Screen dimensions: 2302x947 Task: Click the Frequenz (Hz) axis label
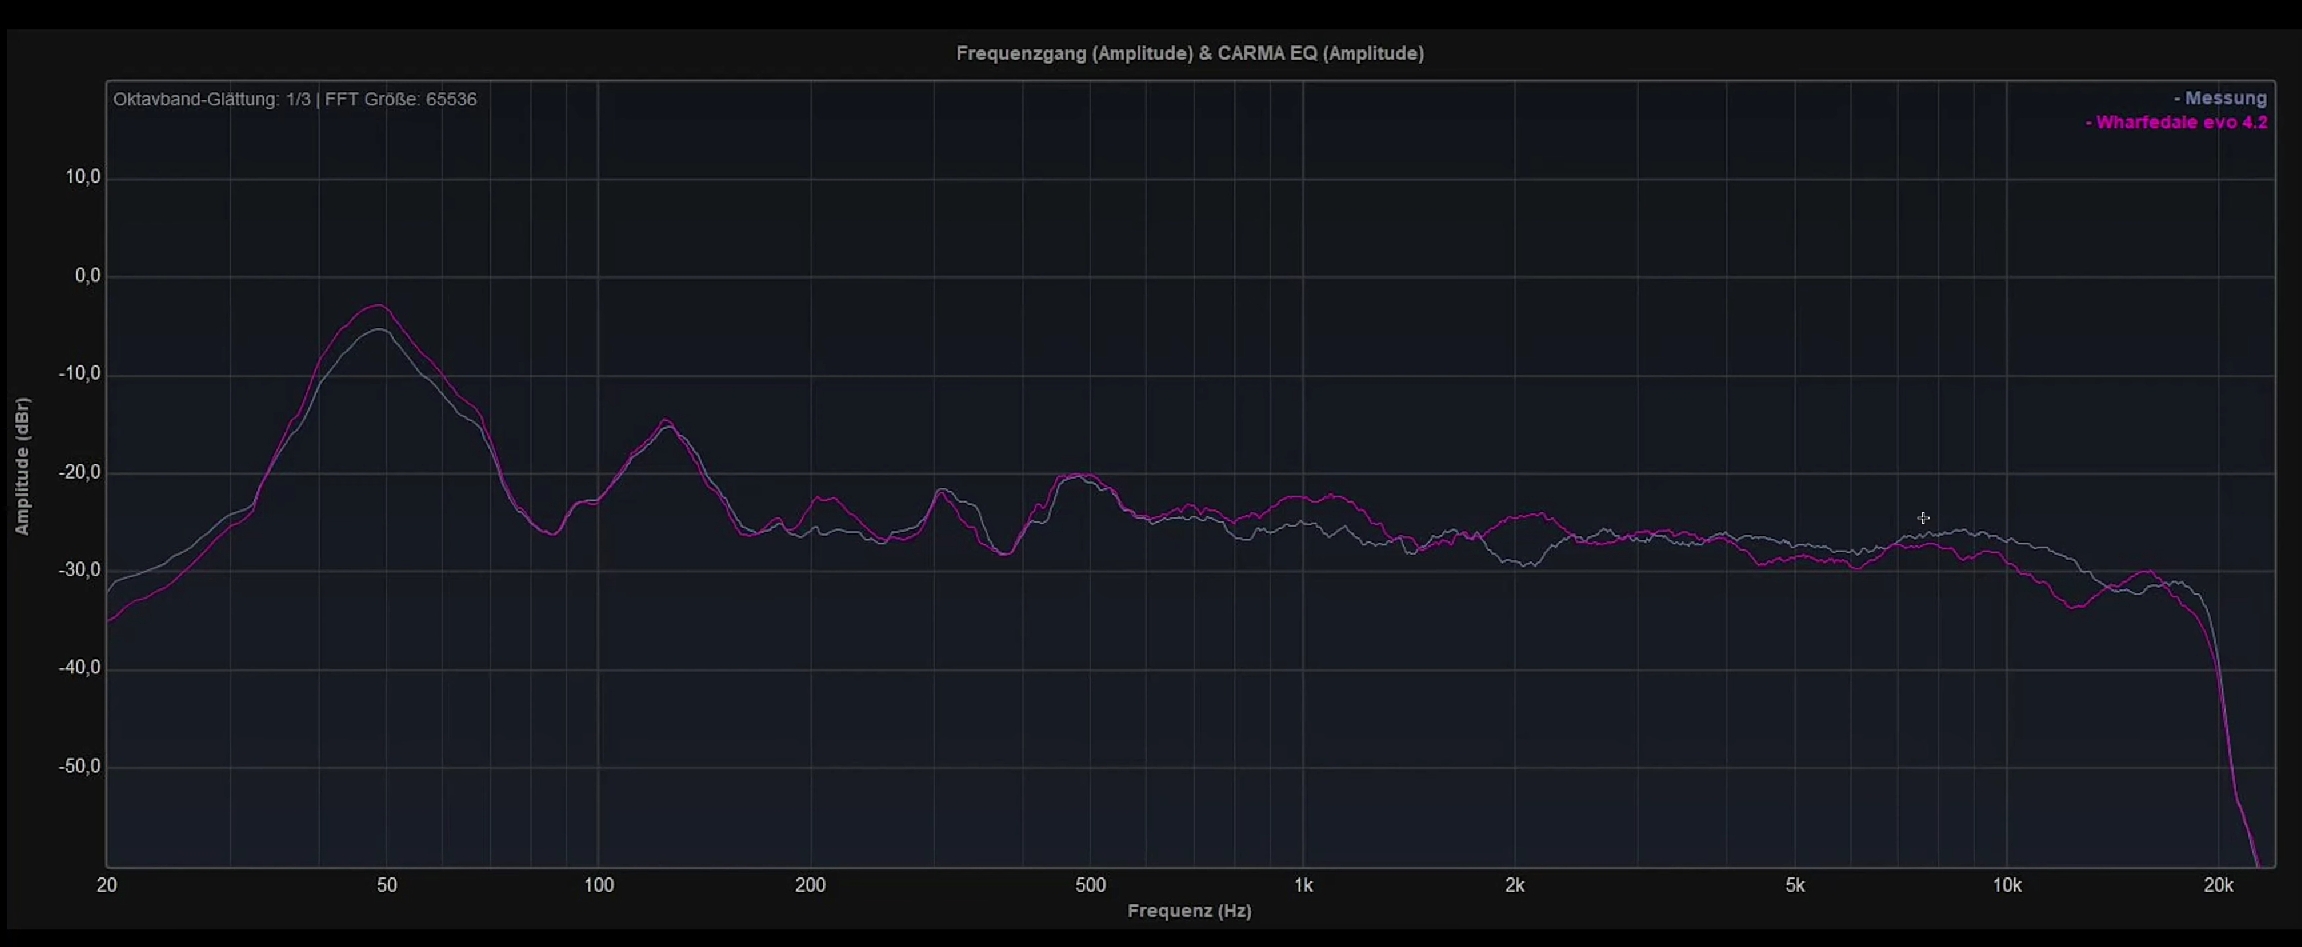pos(1189,911)
